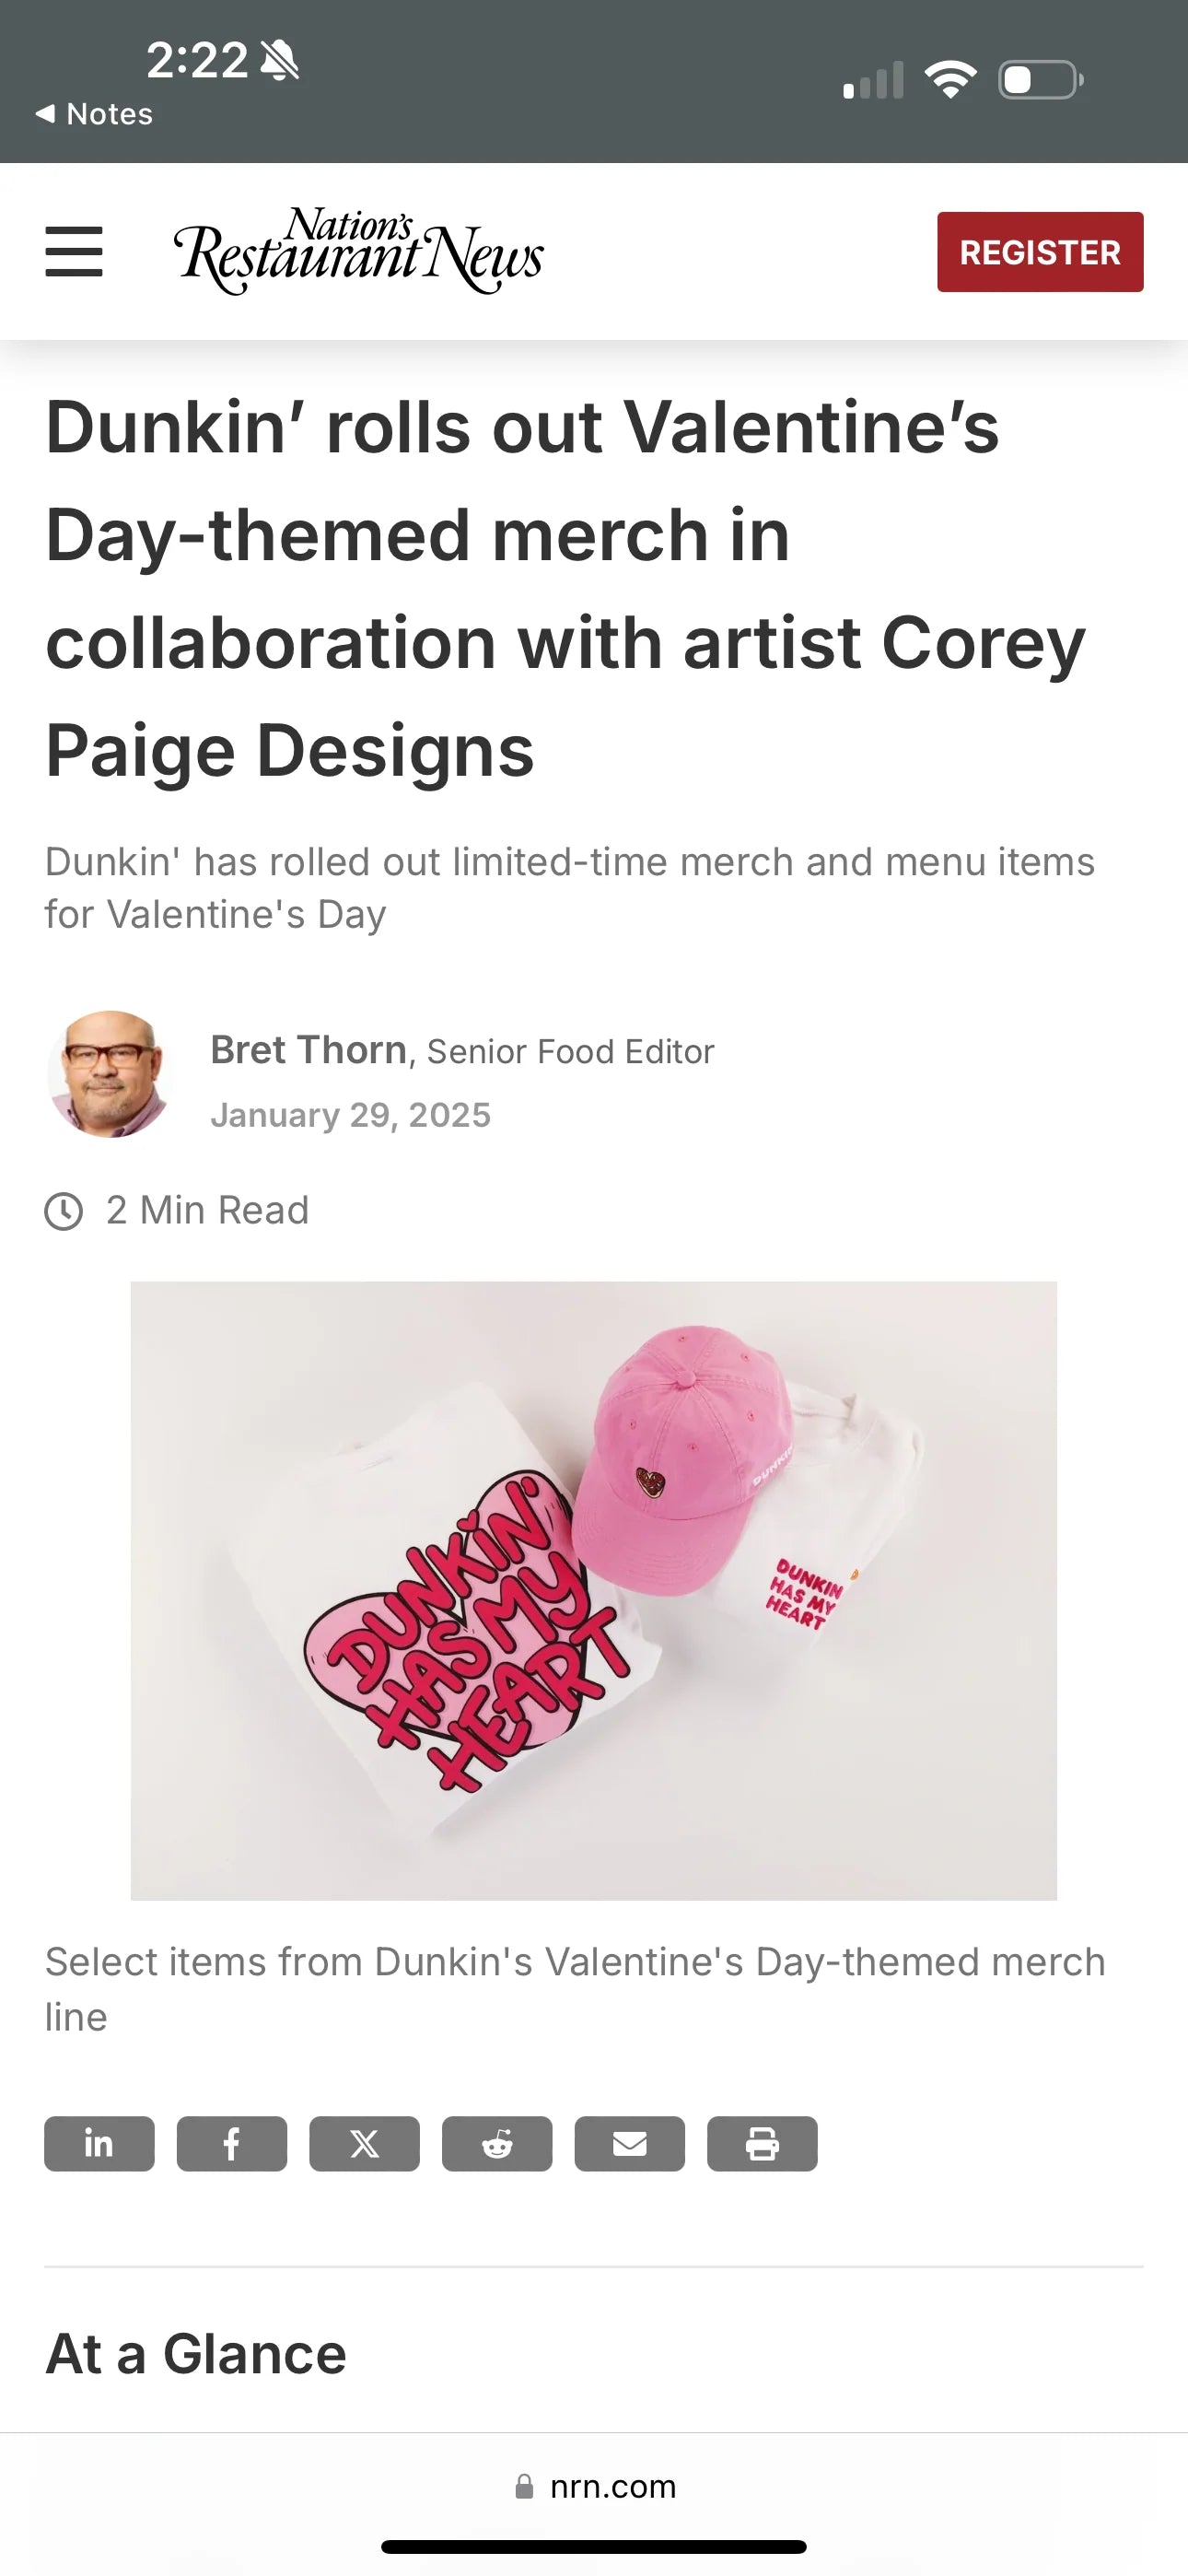Open the hamburger navigation menu
Image resolution: width=1188 pixels, height=2576 pixels.
tap(74, 251)
